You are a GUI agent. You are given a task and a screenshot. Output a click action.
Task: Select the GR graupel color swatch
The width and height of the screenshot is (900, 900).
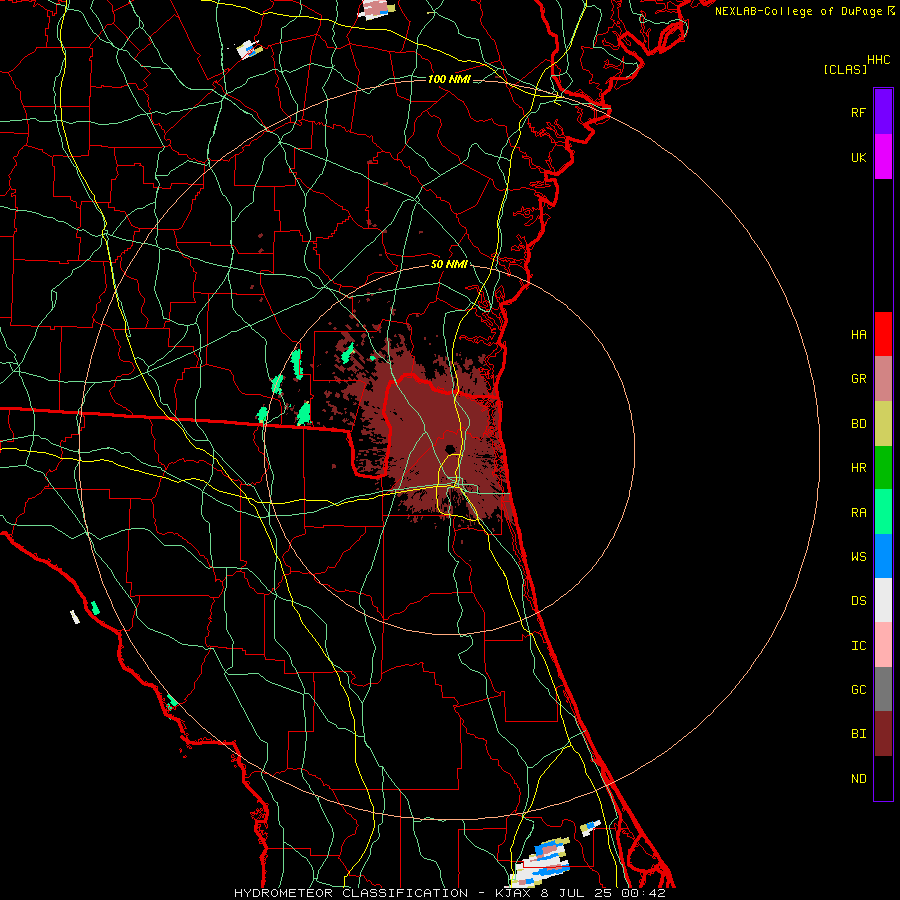[x=883, y=379]
